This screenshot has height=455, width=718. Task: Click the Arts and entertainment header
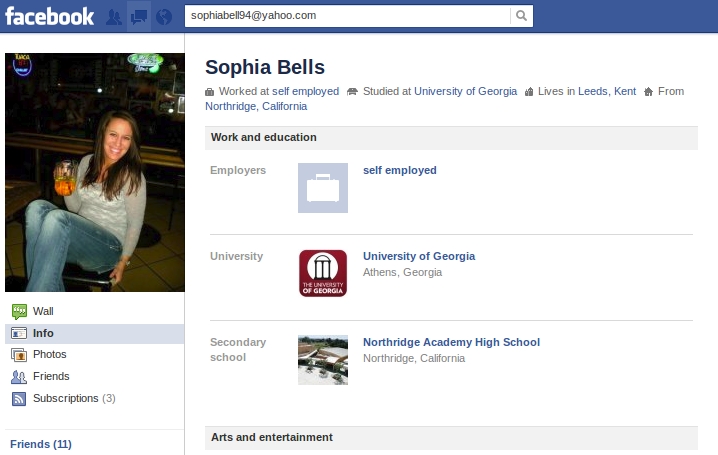[451, 438]
